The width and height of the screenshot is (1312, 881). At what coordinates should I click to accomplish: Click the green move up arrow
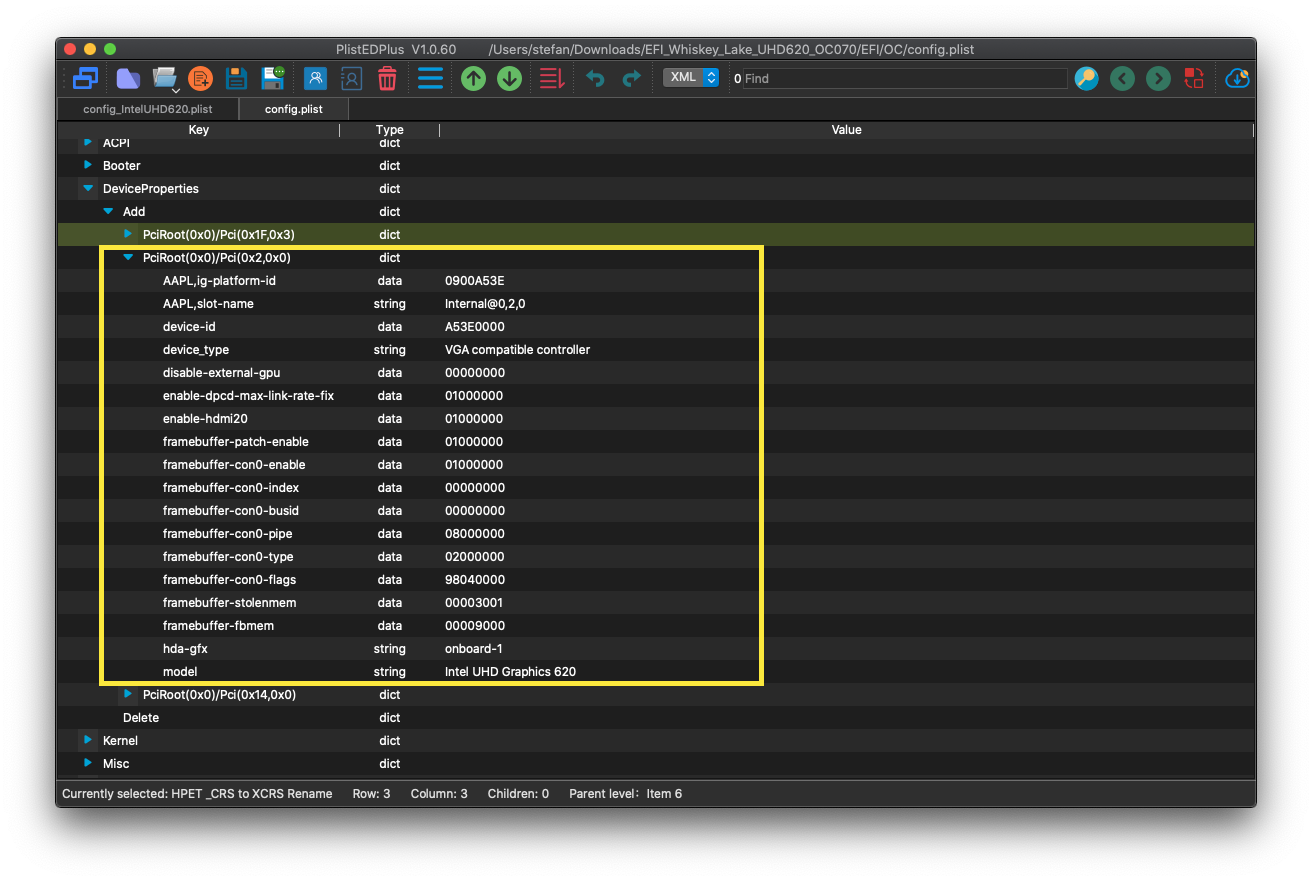473,78
